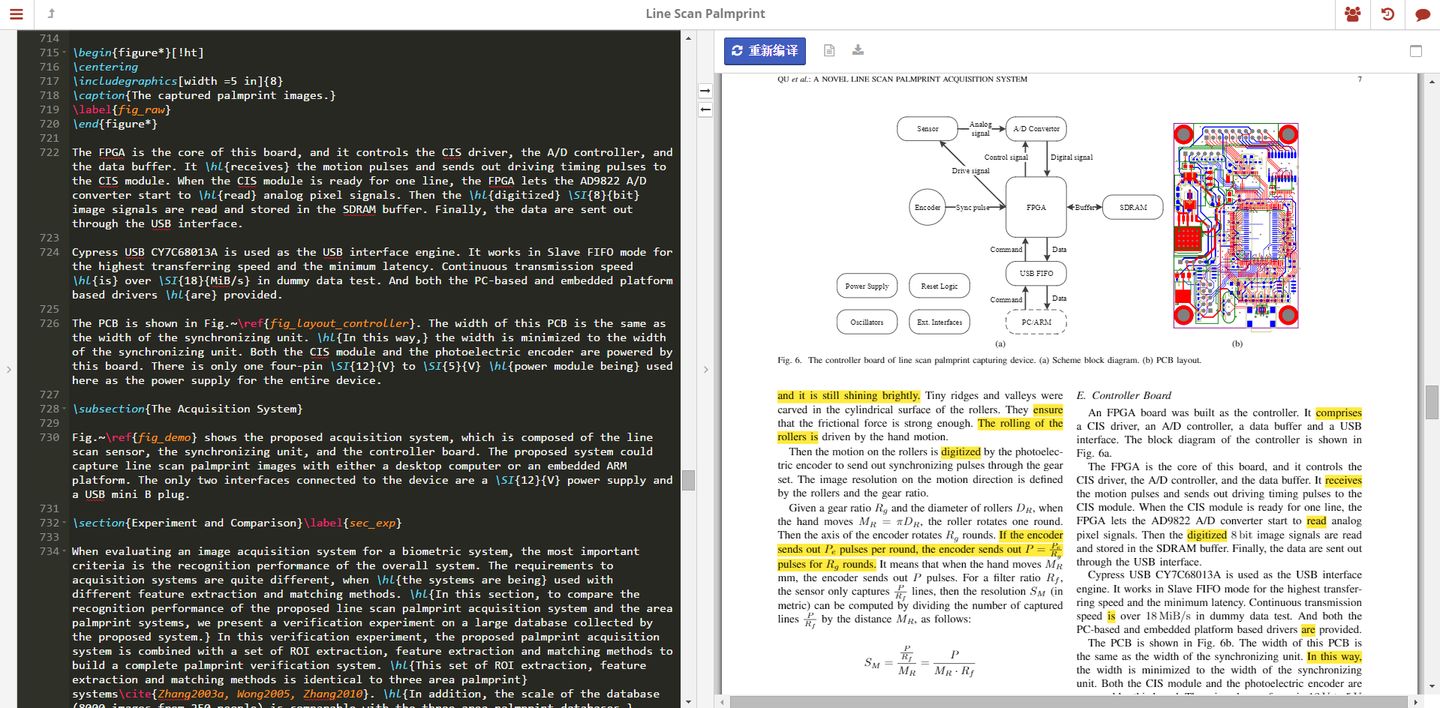Click the USB FIFO block in the diagram
Screen dimensions: 1440x708
[1036, 272]
